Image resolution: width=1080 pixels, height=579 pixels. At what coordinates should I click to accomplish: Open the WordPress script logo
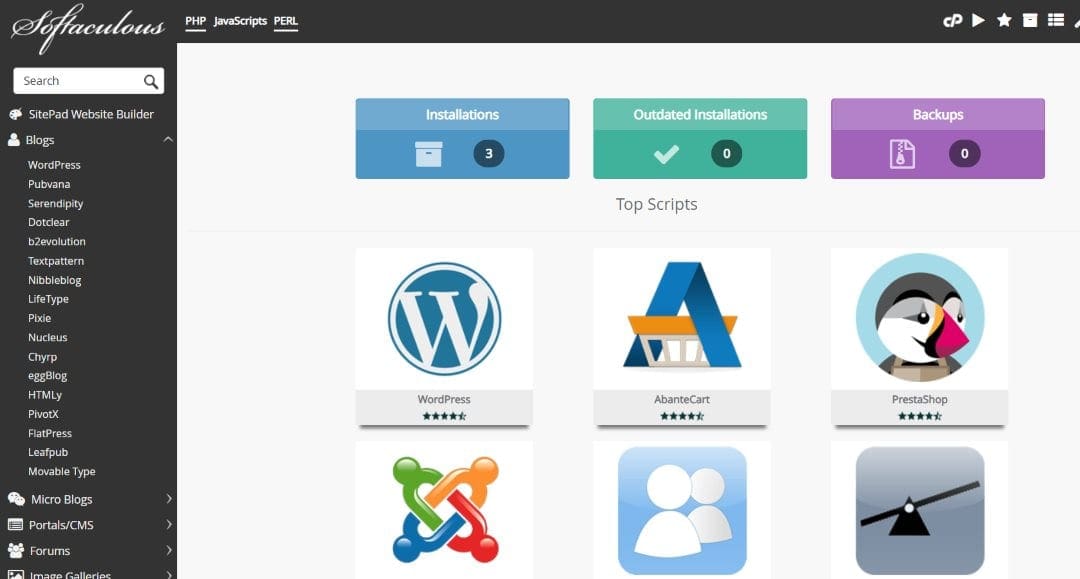[444, 319]
